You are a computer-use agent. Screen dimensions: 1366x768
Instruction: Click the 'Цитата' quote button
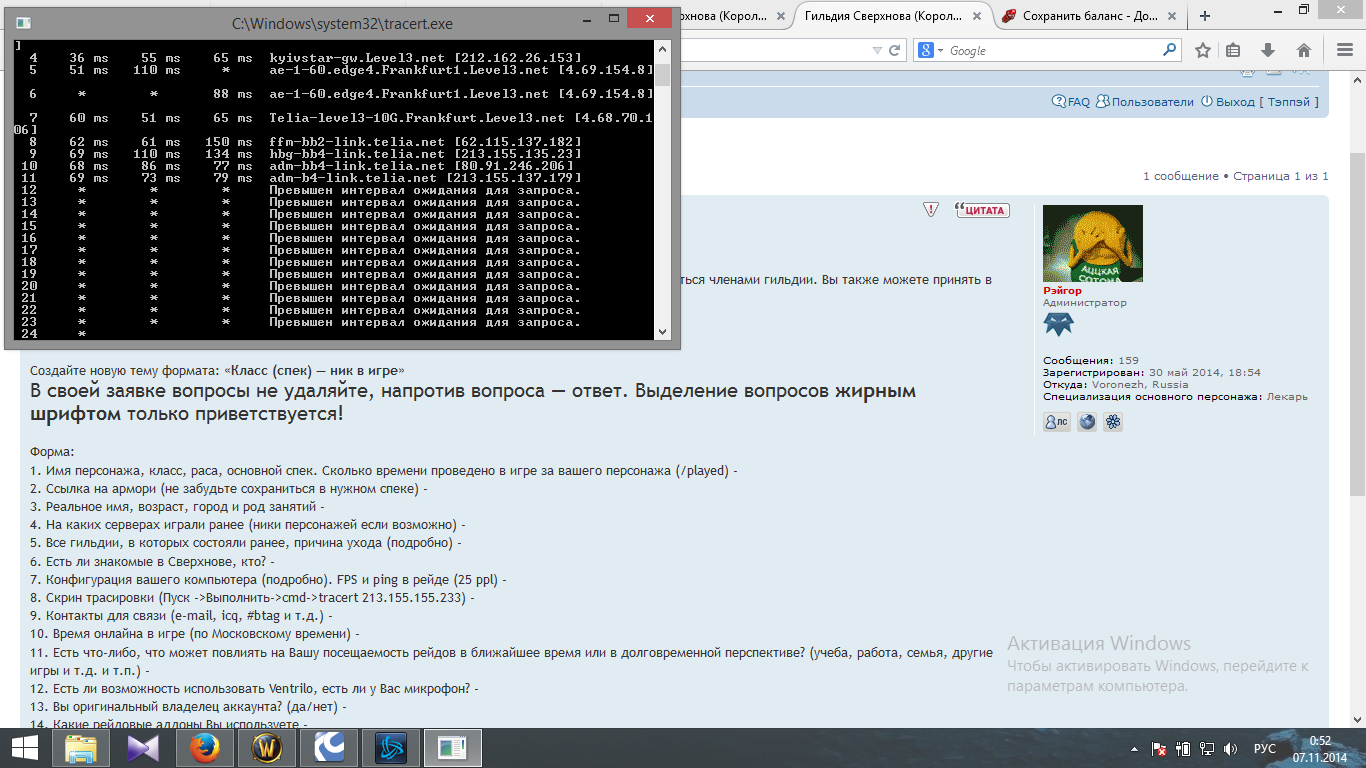982,210
